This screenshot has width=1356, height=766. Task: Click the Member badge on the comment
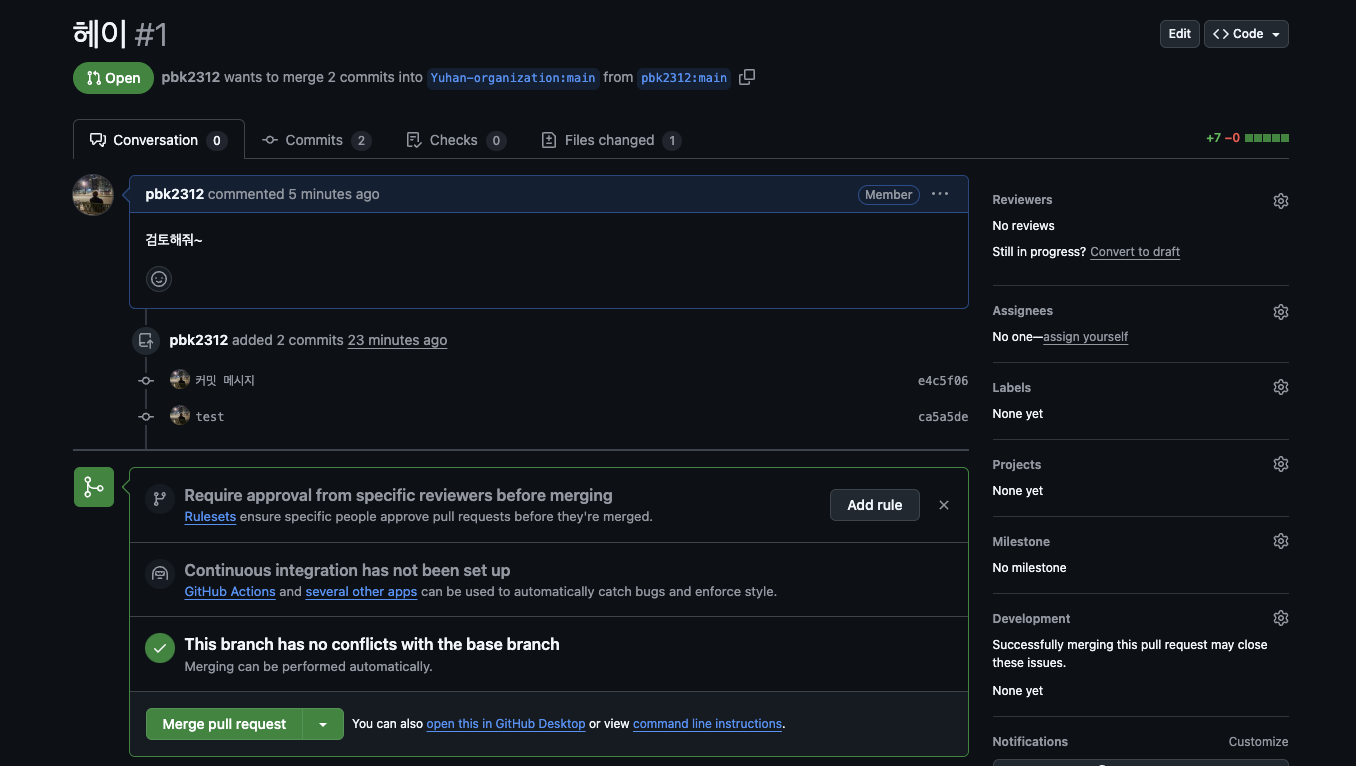tap(889, 195)
